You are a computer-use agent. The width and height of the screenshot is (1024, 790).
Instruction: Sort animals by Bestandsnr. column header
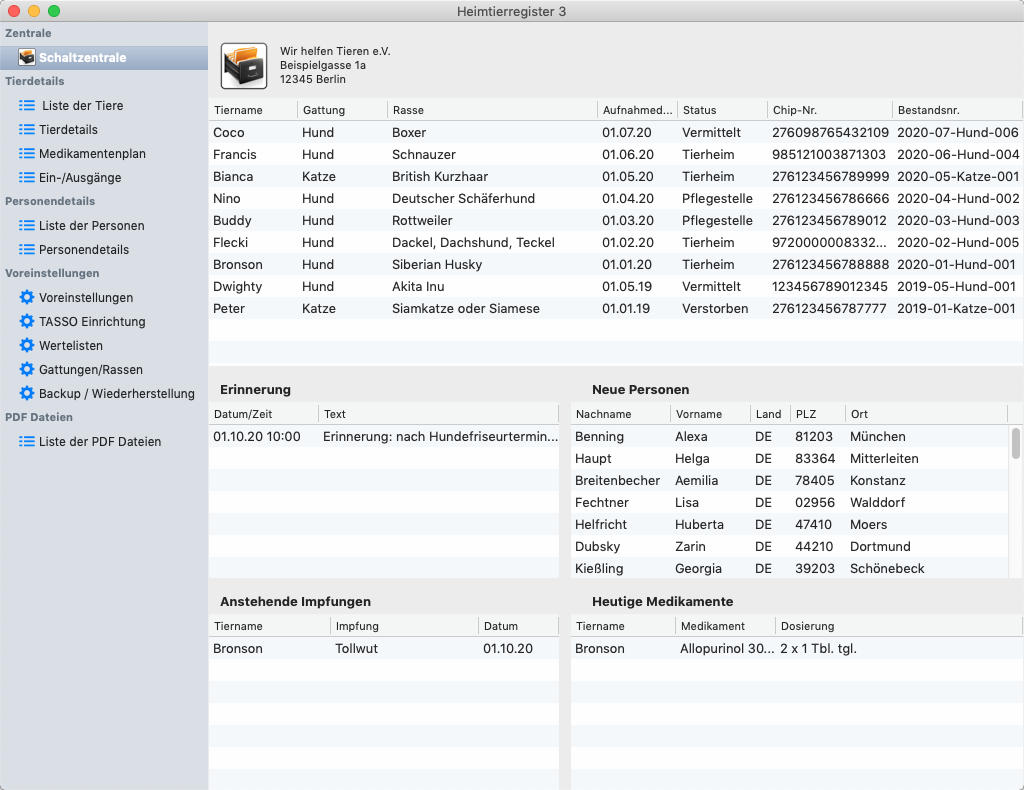tap(957, 110)
